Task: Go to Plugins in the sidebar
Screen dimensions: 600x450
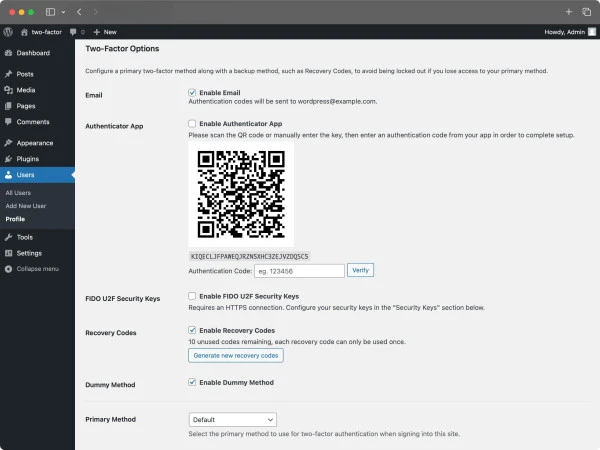Action: click(28, 158)
